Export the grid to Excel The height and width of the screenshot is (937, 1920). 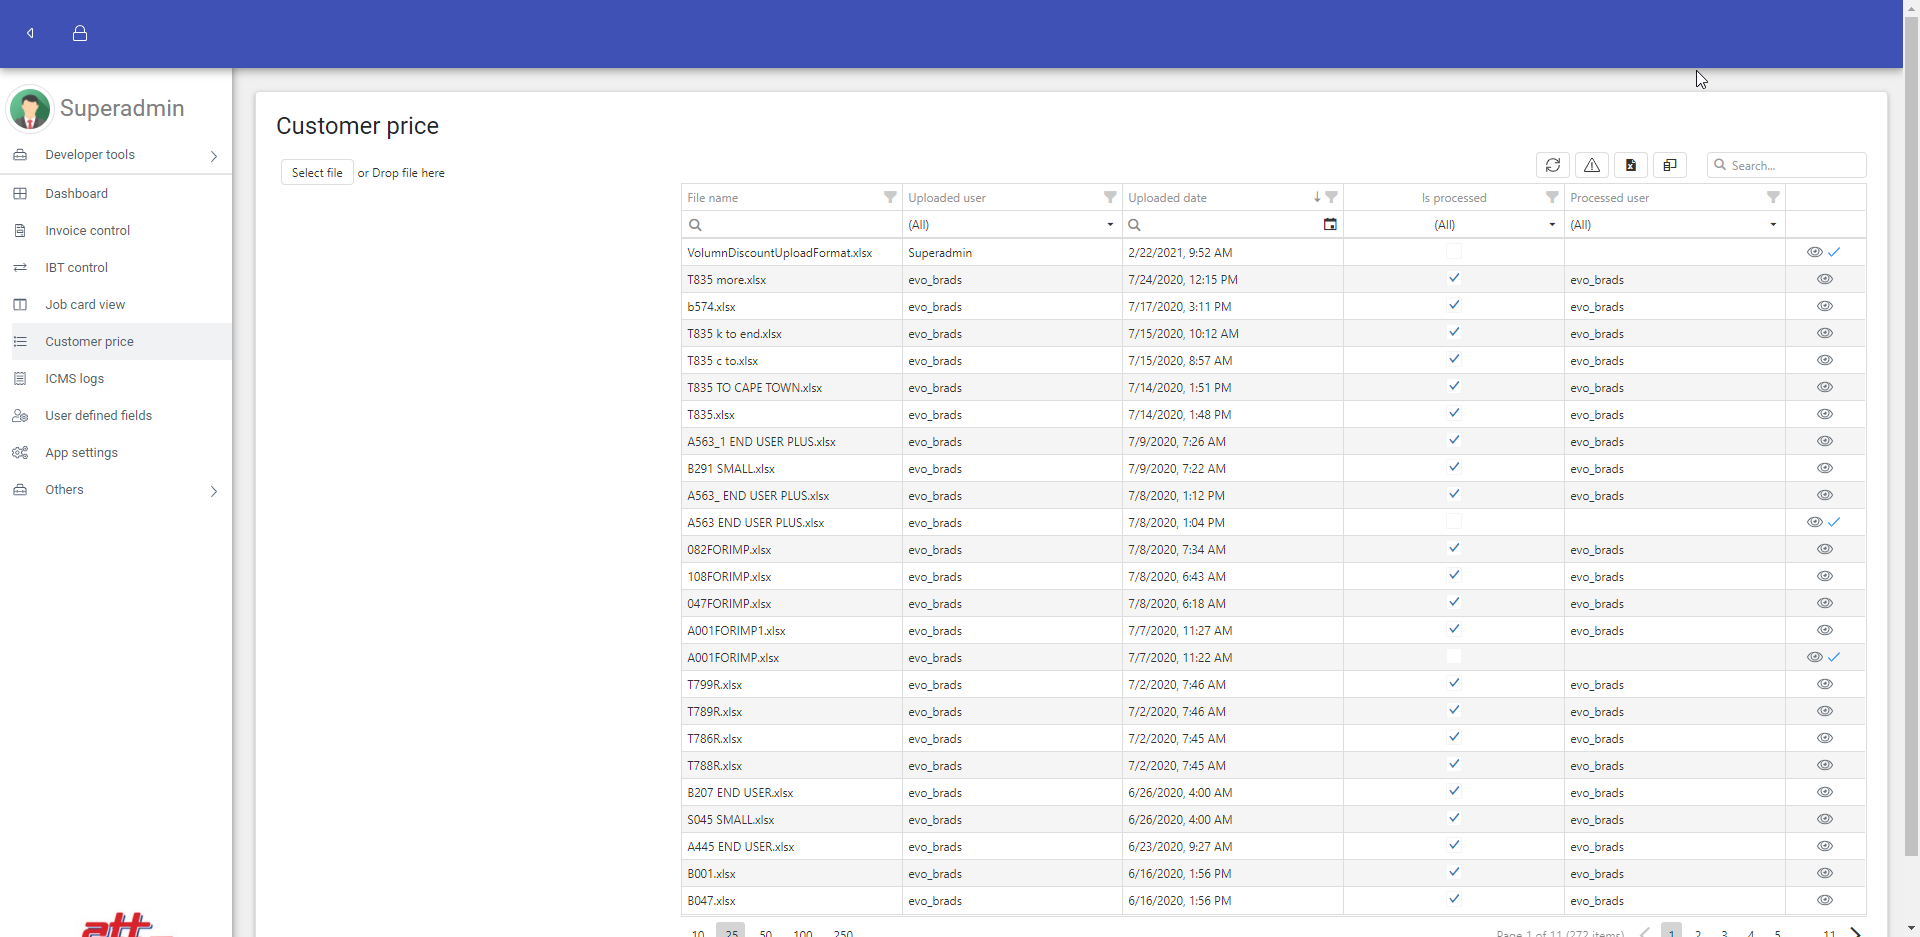(1631, 165)
